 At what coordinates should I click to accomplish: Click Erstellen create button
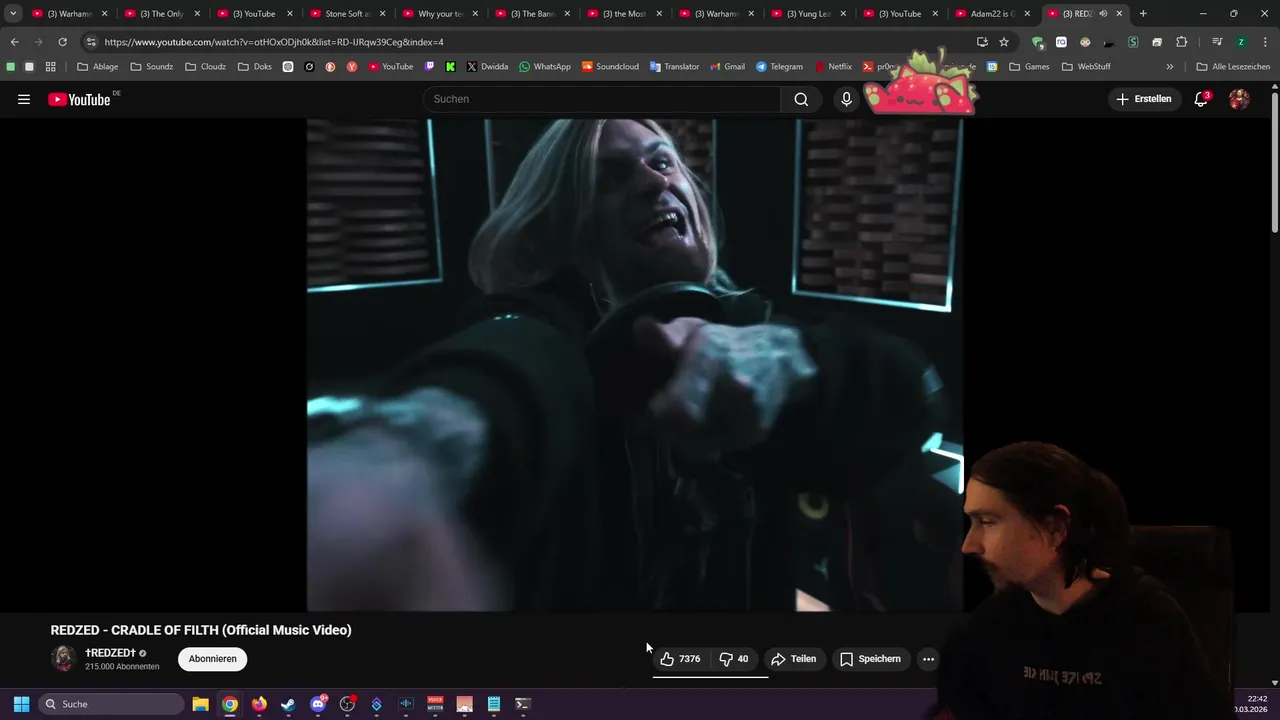coord(1144,99)
